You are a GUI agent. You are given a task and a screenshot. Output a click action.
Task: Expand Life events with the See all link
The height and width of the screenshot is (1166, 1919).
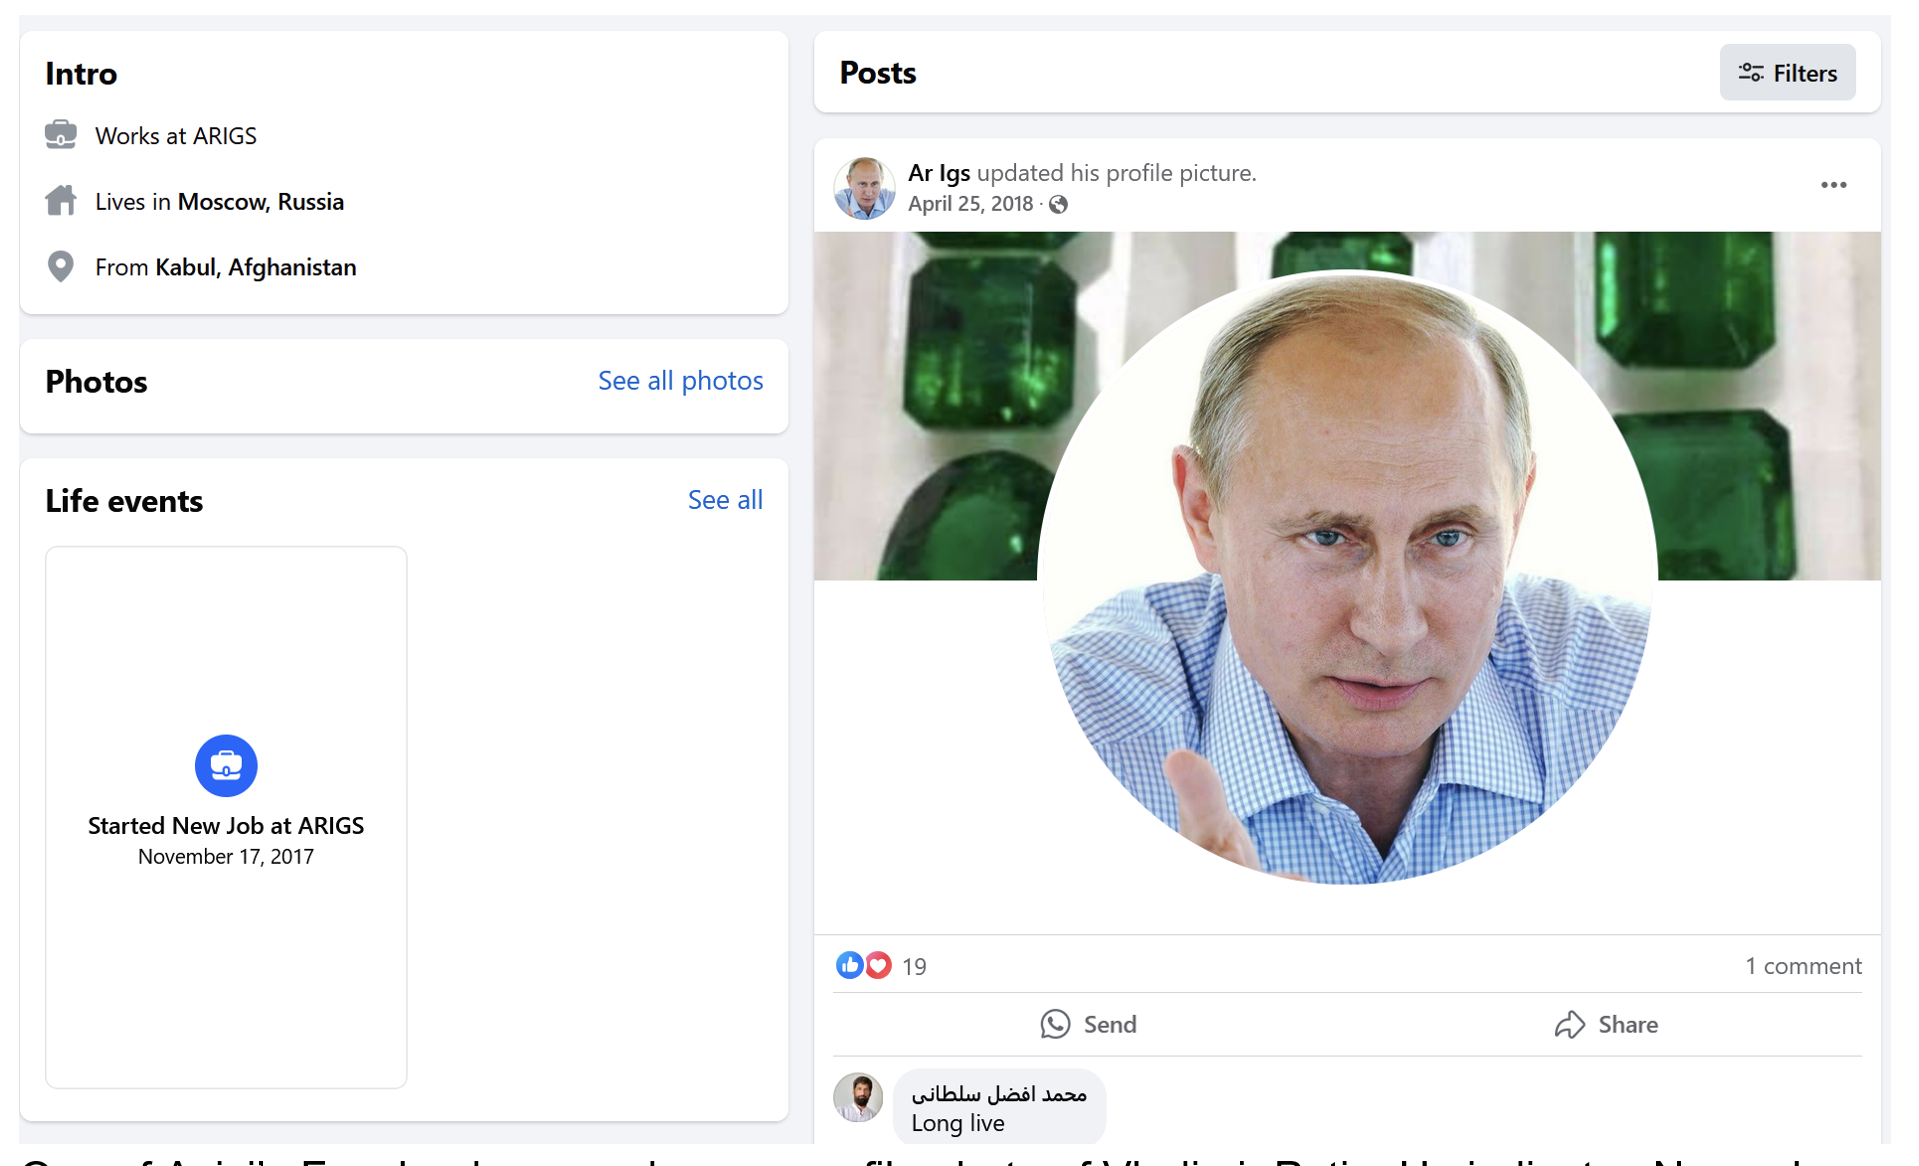coord(724,499)
